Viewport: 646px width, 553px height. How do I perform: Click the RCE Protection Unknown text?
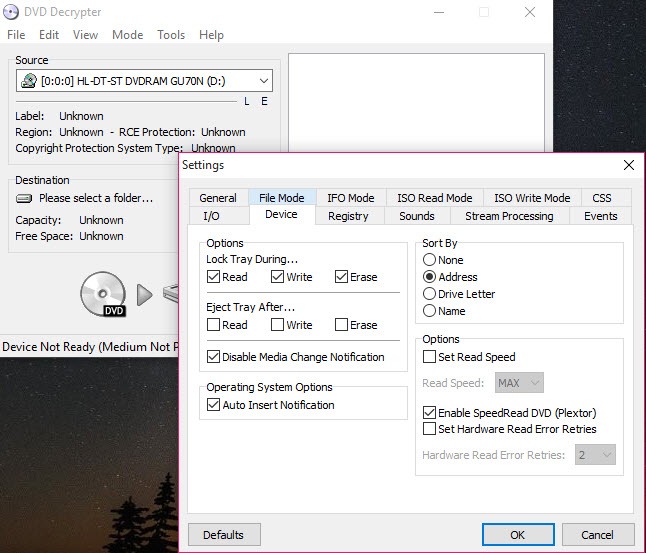tap(182, 132)
